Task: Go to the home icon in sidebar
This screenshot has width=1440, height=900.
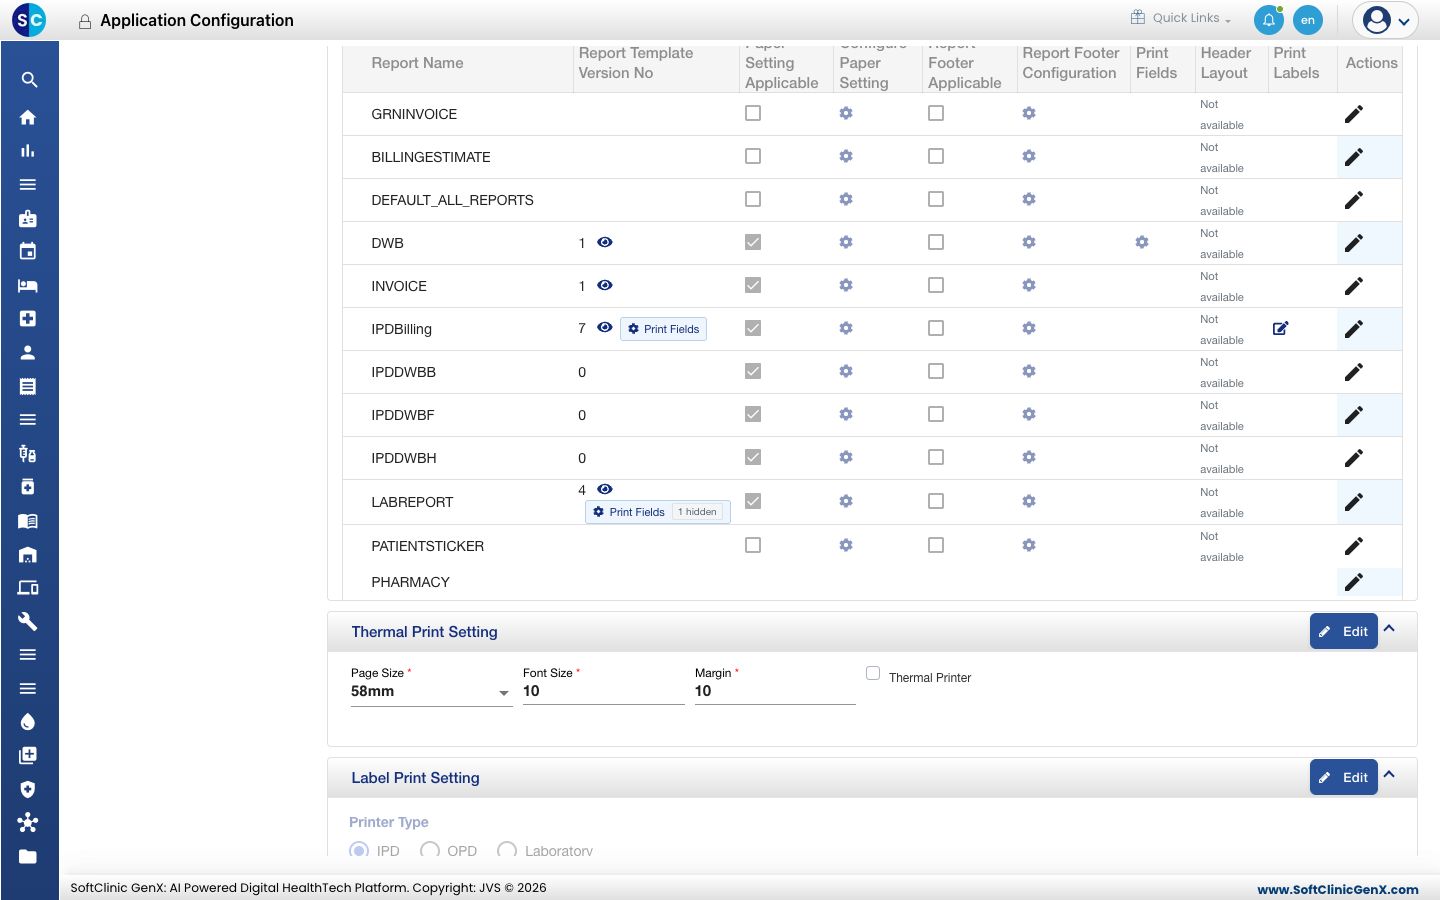Action: [28, 117]
